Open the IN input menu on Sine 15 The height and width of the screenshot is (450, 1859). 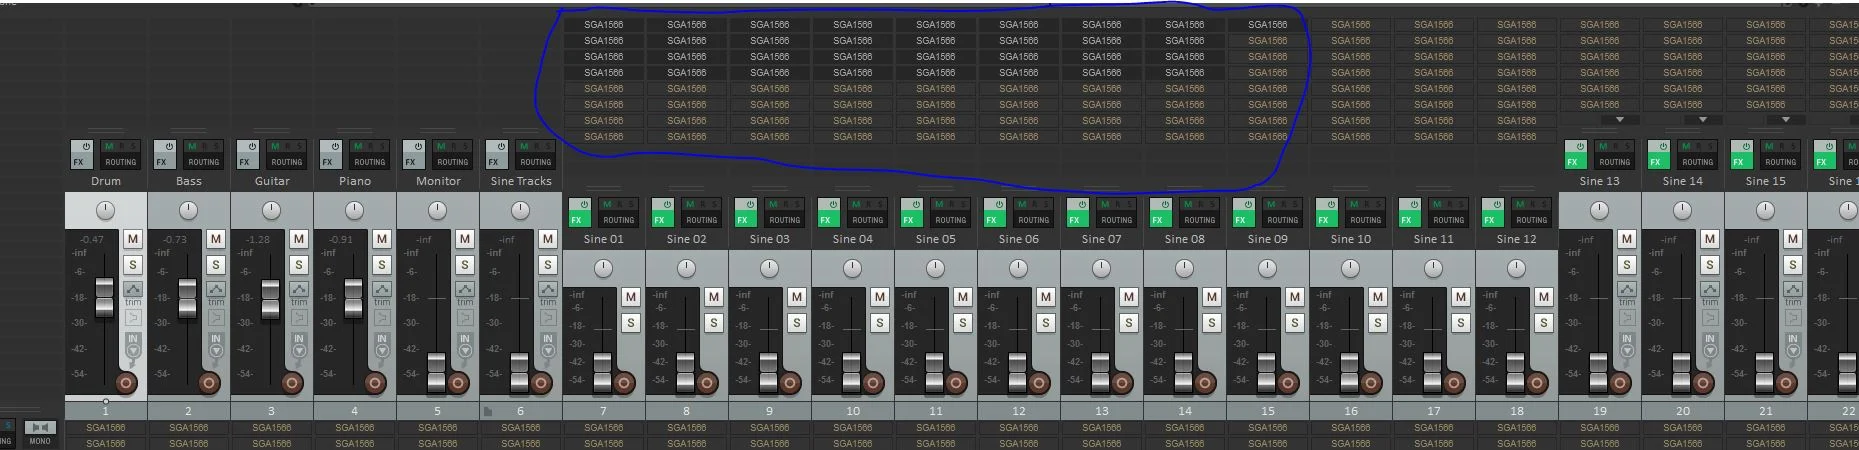[x=1793, y=345]
